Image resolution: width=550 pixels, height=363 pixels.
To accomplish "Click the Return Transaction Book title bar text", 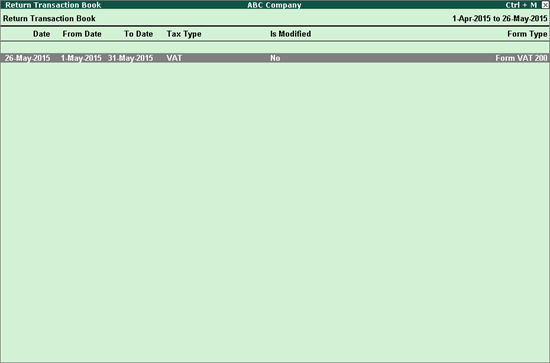I will tap(53, 5).
